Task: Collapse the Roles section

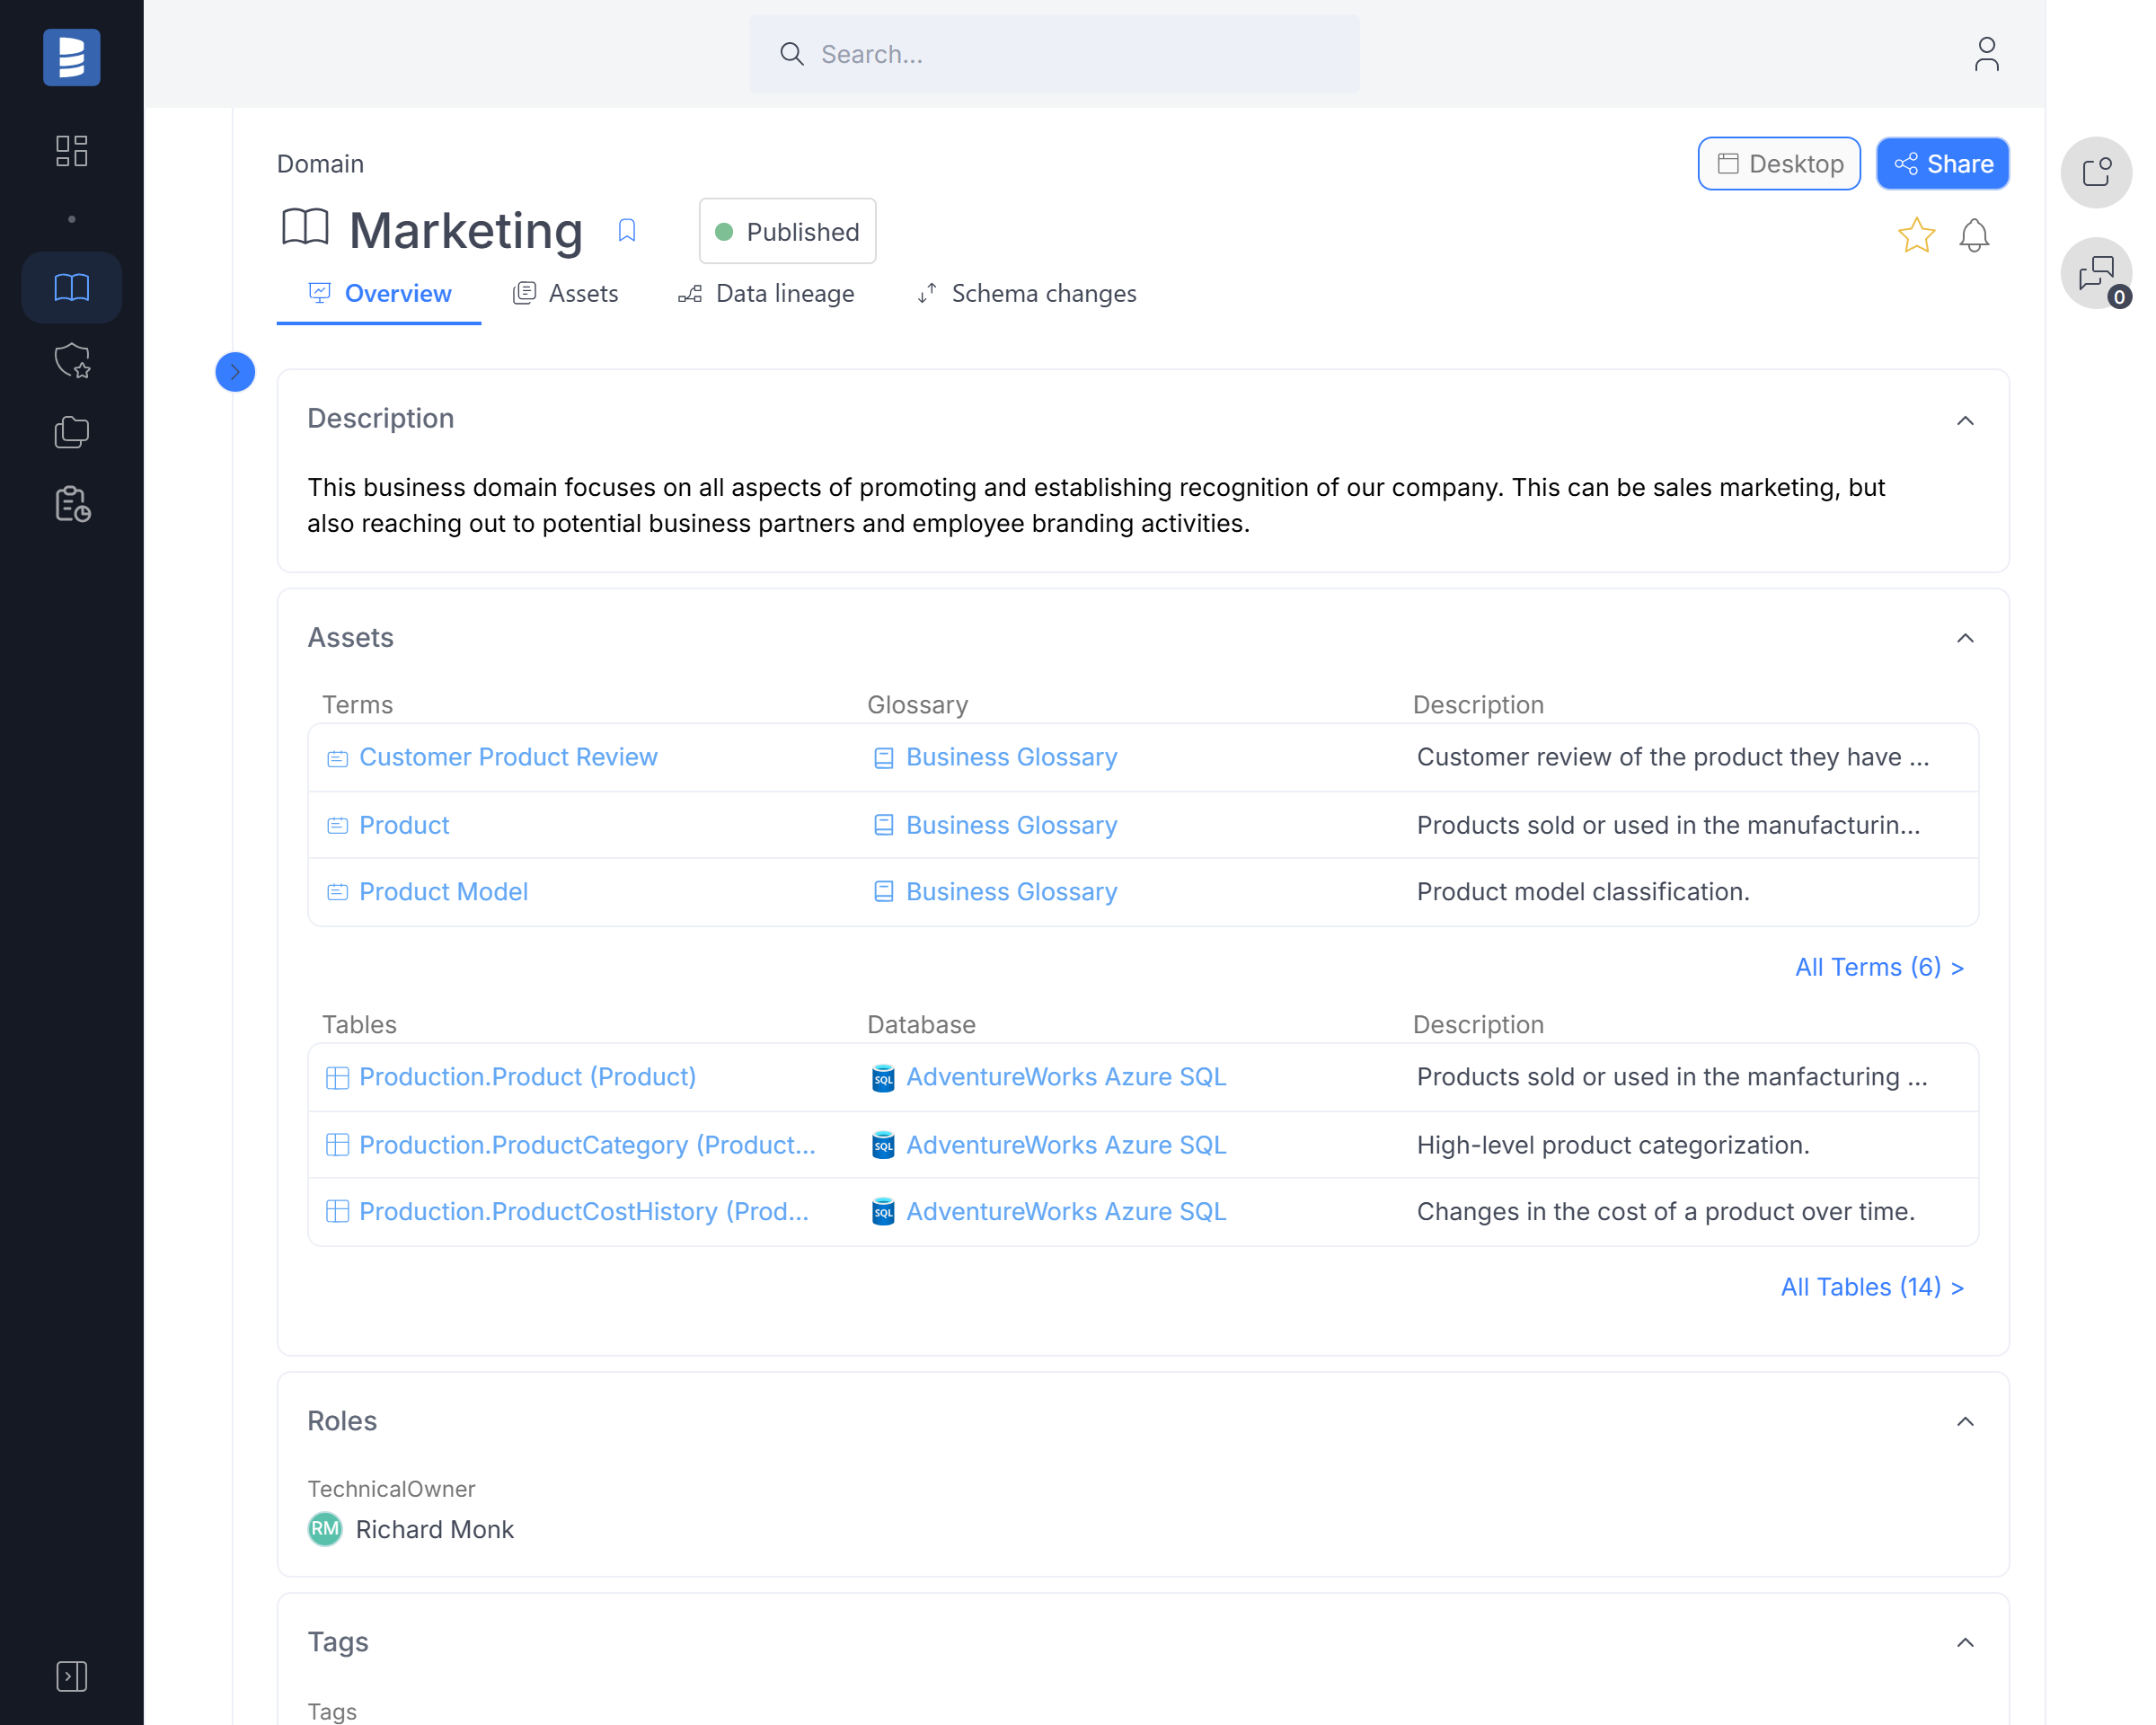Action: (1965, 1421)
